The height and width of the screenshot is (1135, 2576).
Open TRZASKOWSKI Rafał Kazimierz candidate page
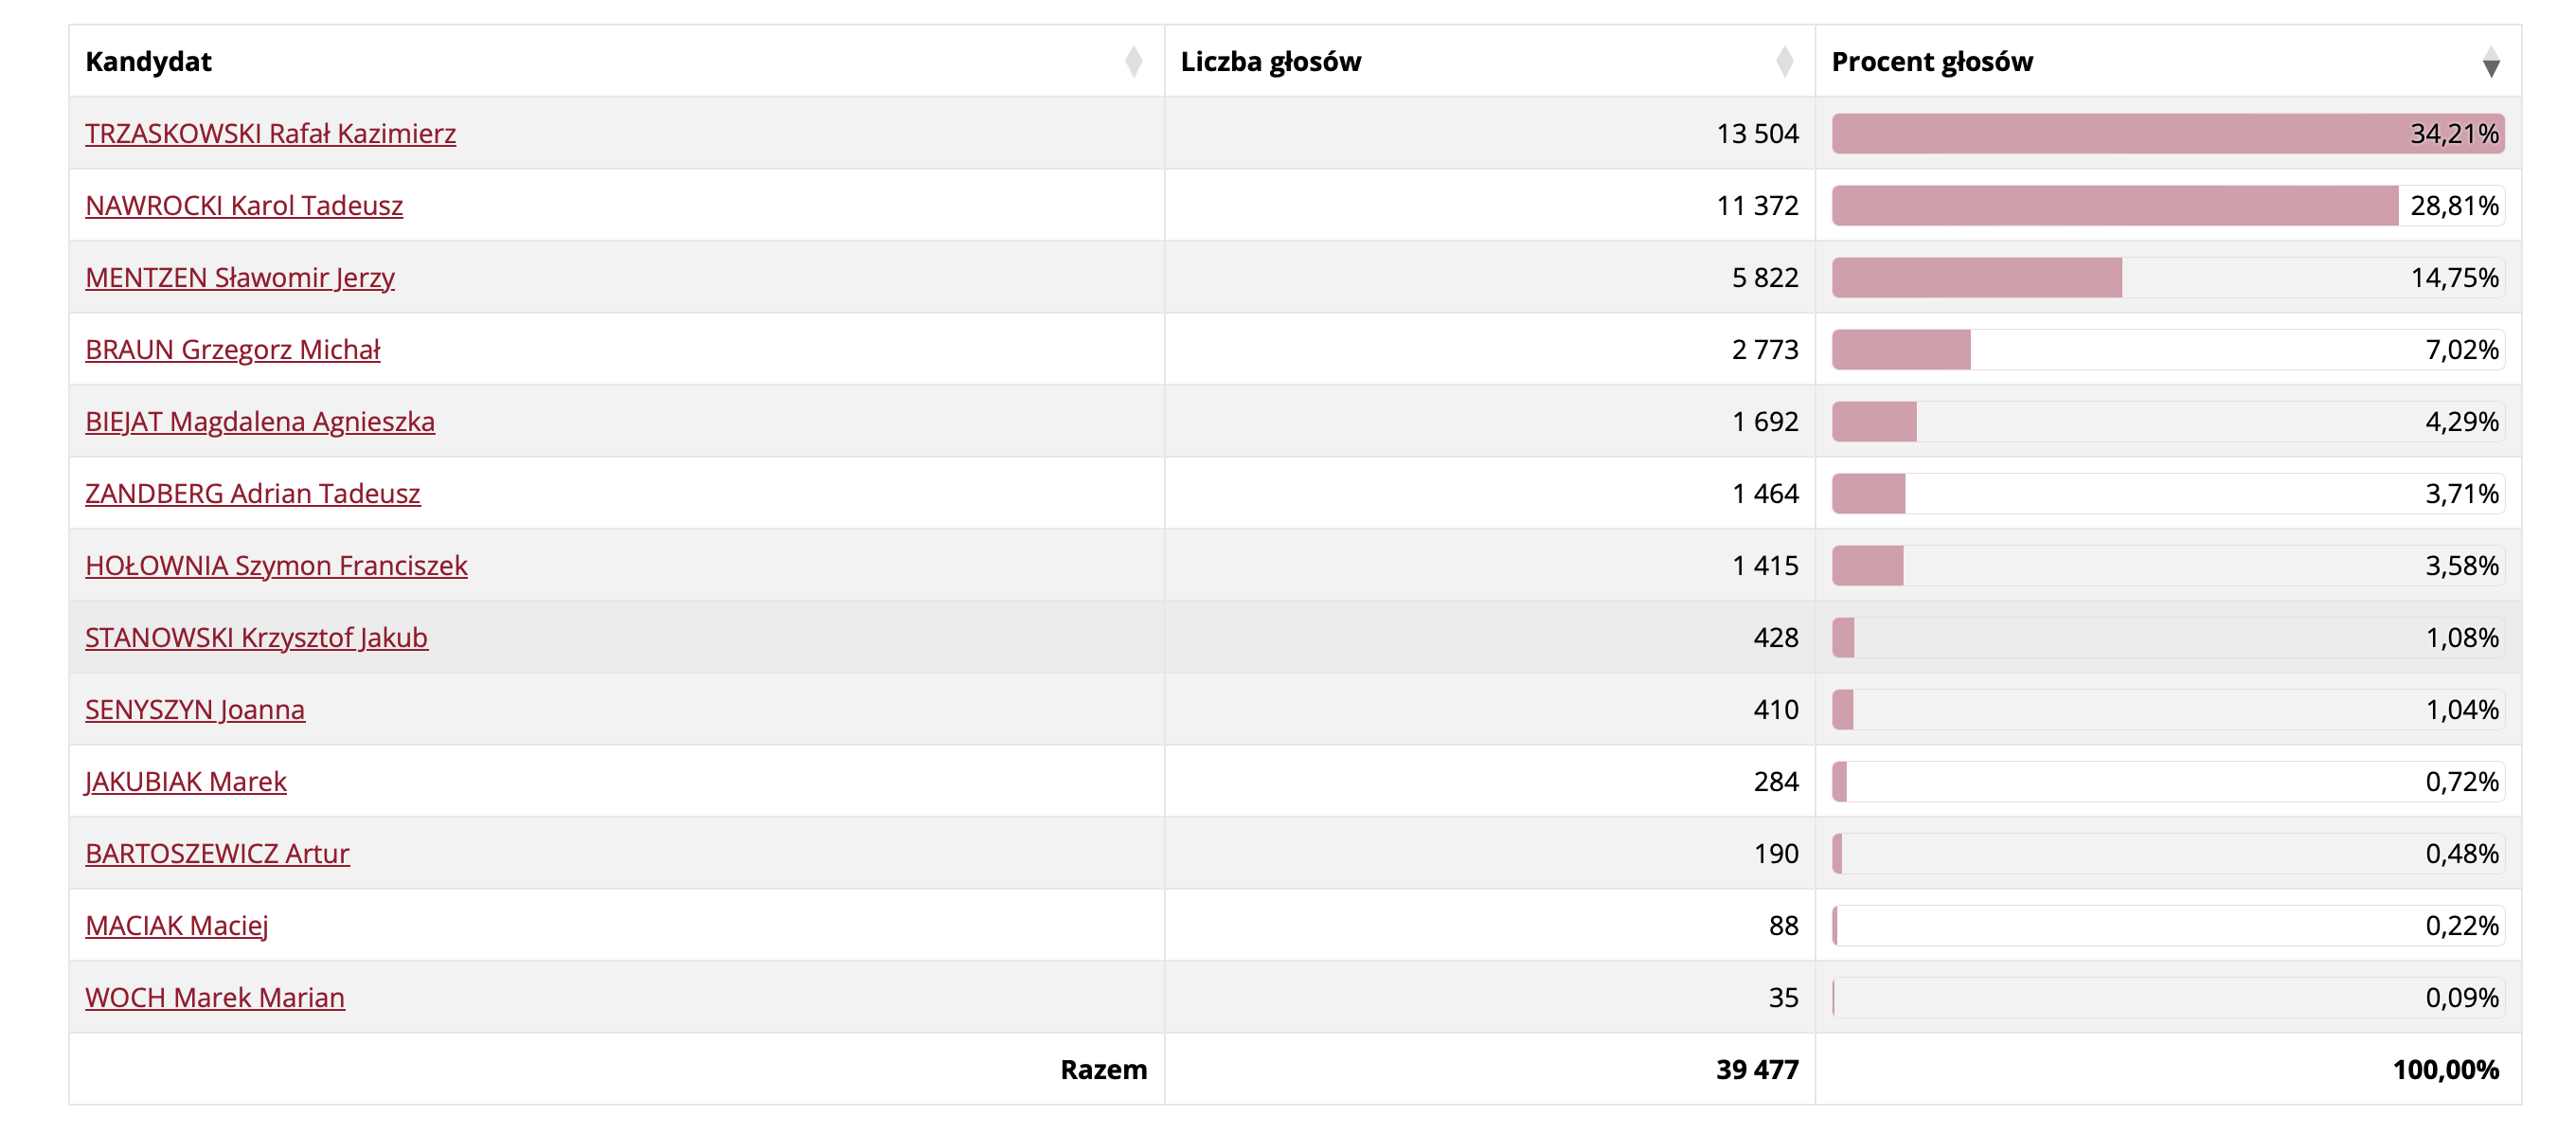pyautogui.click(x=270, y=134)
